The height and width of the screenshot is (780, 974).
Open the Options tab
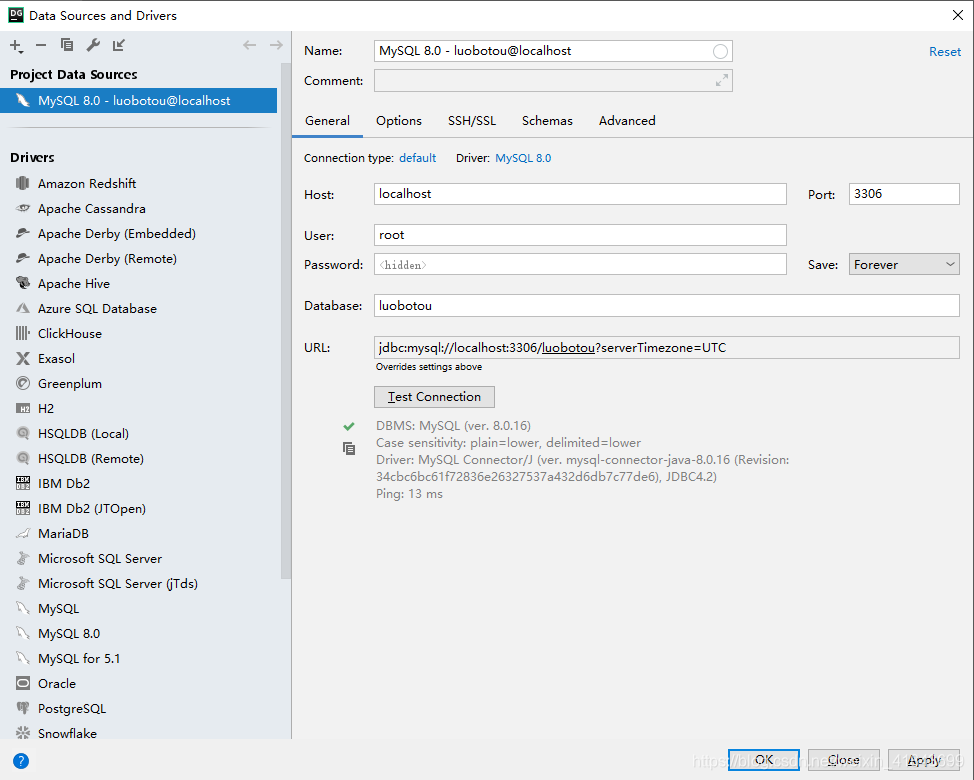(x=399, y=121)
